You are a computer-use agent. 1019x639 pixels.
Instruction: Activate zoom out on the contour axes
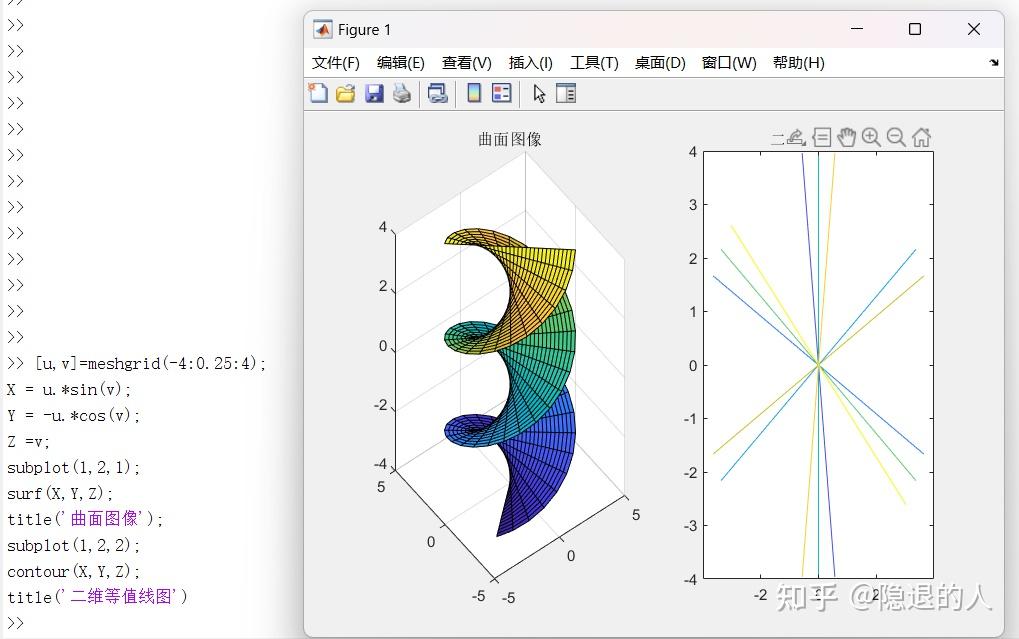coord(896,137)
